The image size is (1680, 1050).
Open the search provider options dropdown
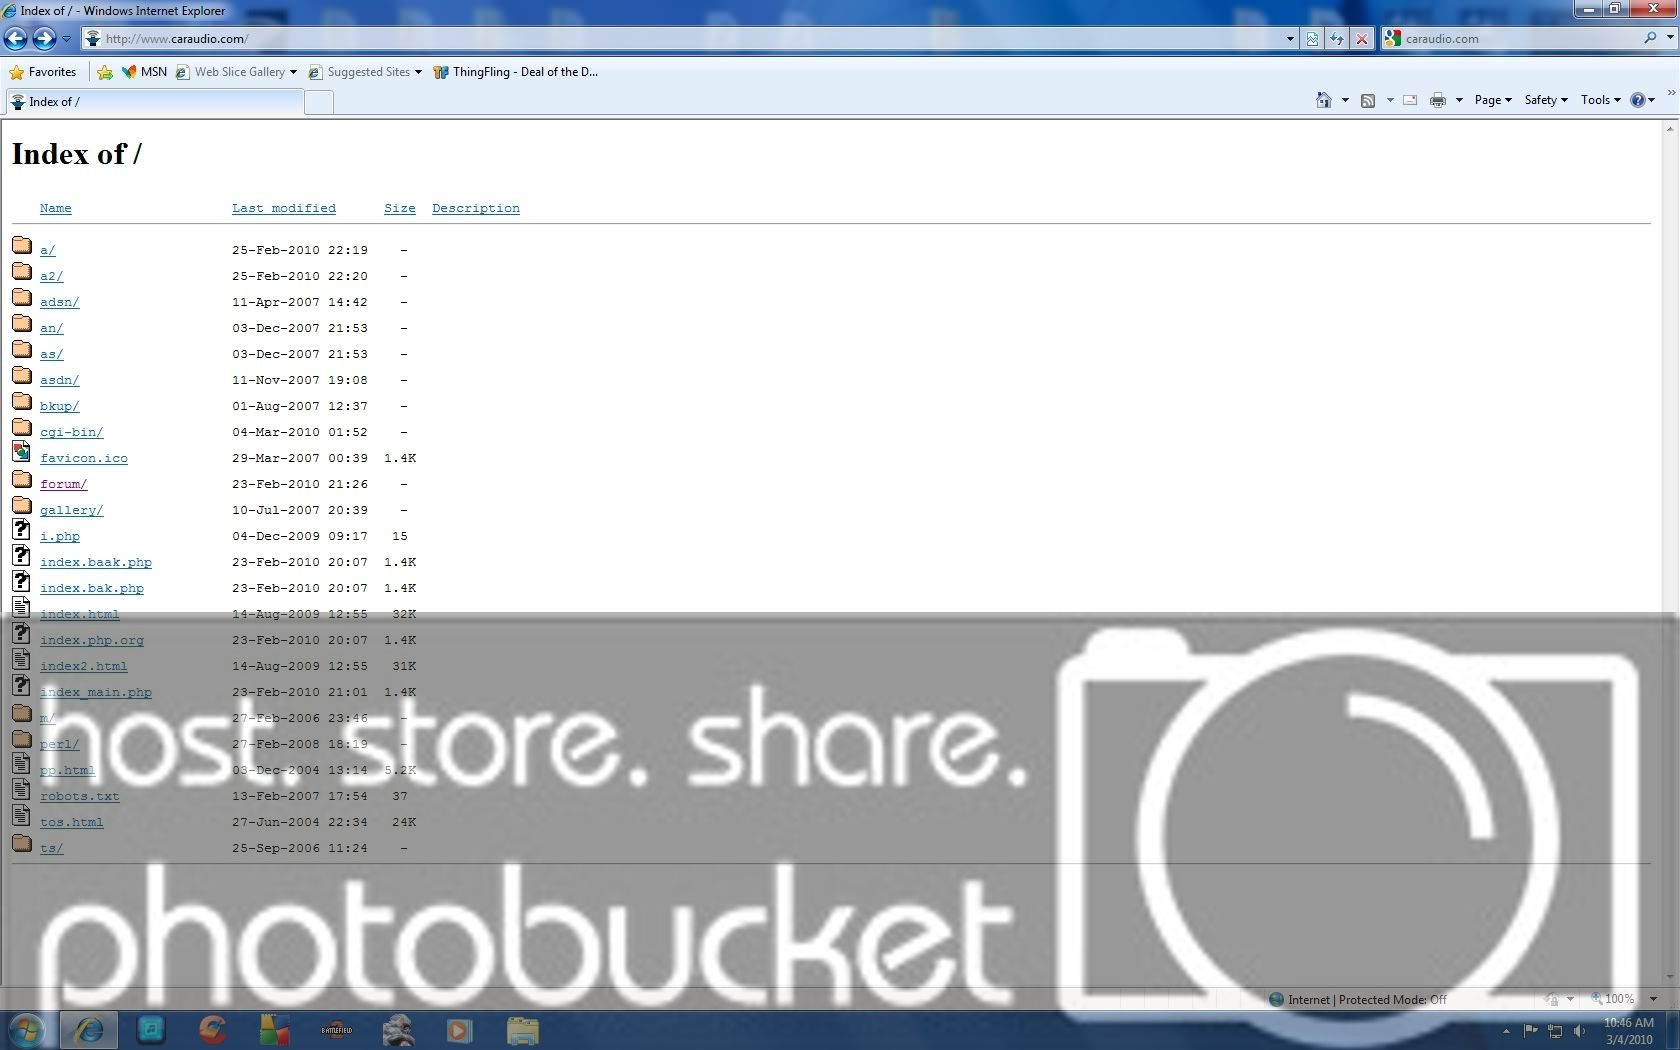pos(1670,38)
